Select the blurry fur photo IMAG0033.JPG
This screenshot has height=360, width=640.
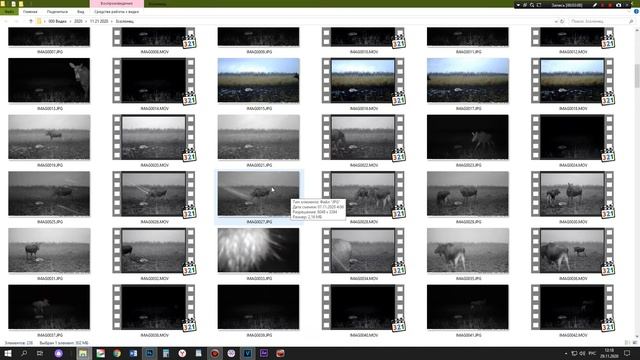[258, 250]
